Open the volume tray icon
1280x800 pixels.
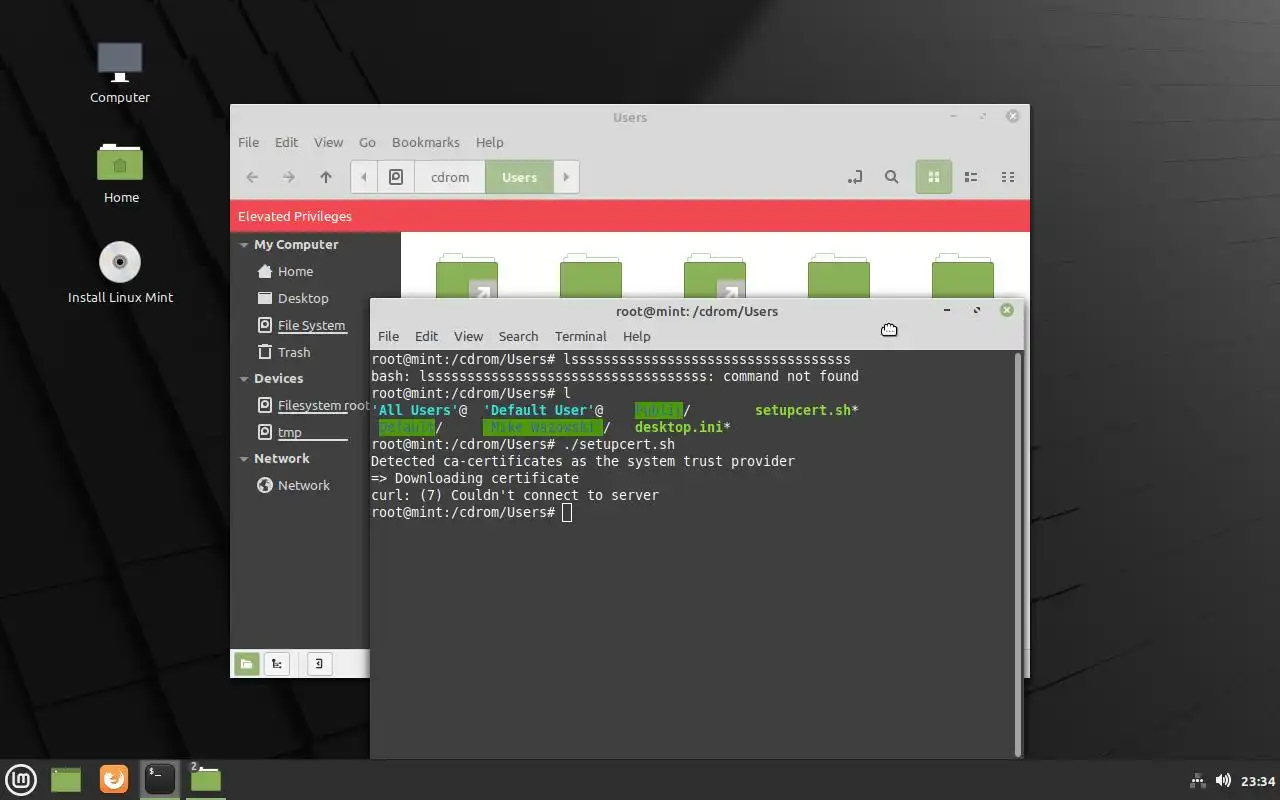pos(1223,781)
